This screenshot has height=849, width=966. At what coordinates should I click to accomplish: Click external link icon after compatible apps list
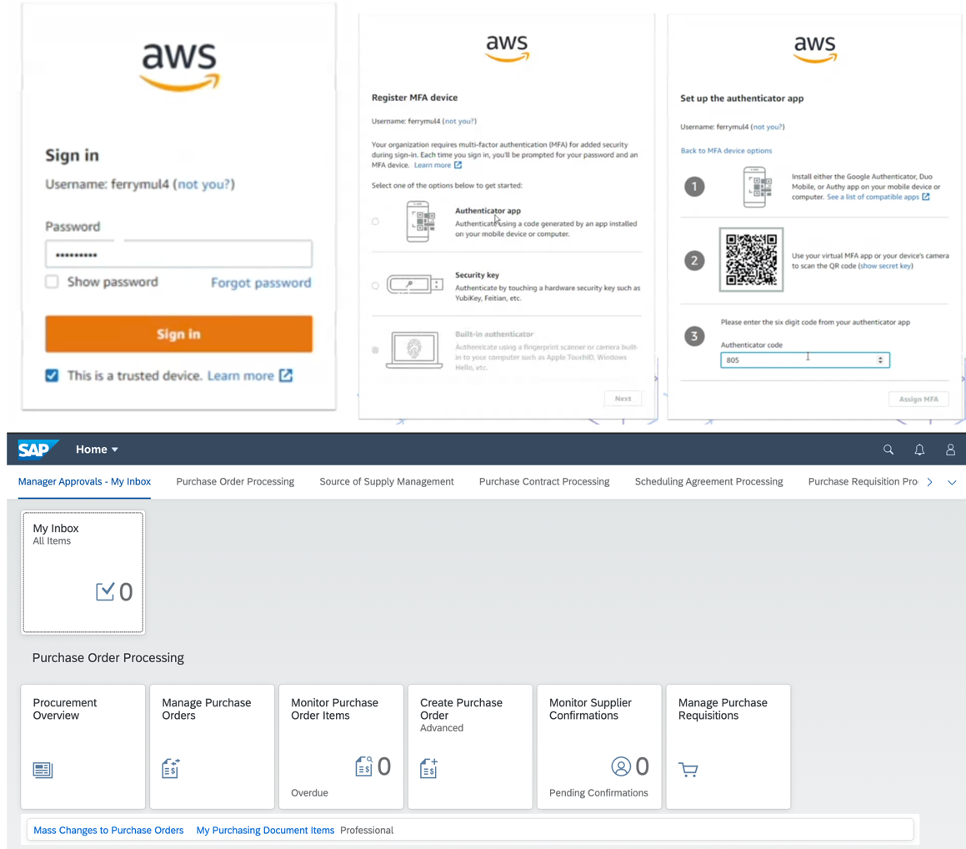(x=925, y=197)
